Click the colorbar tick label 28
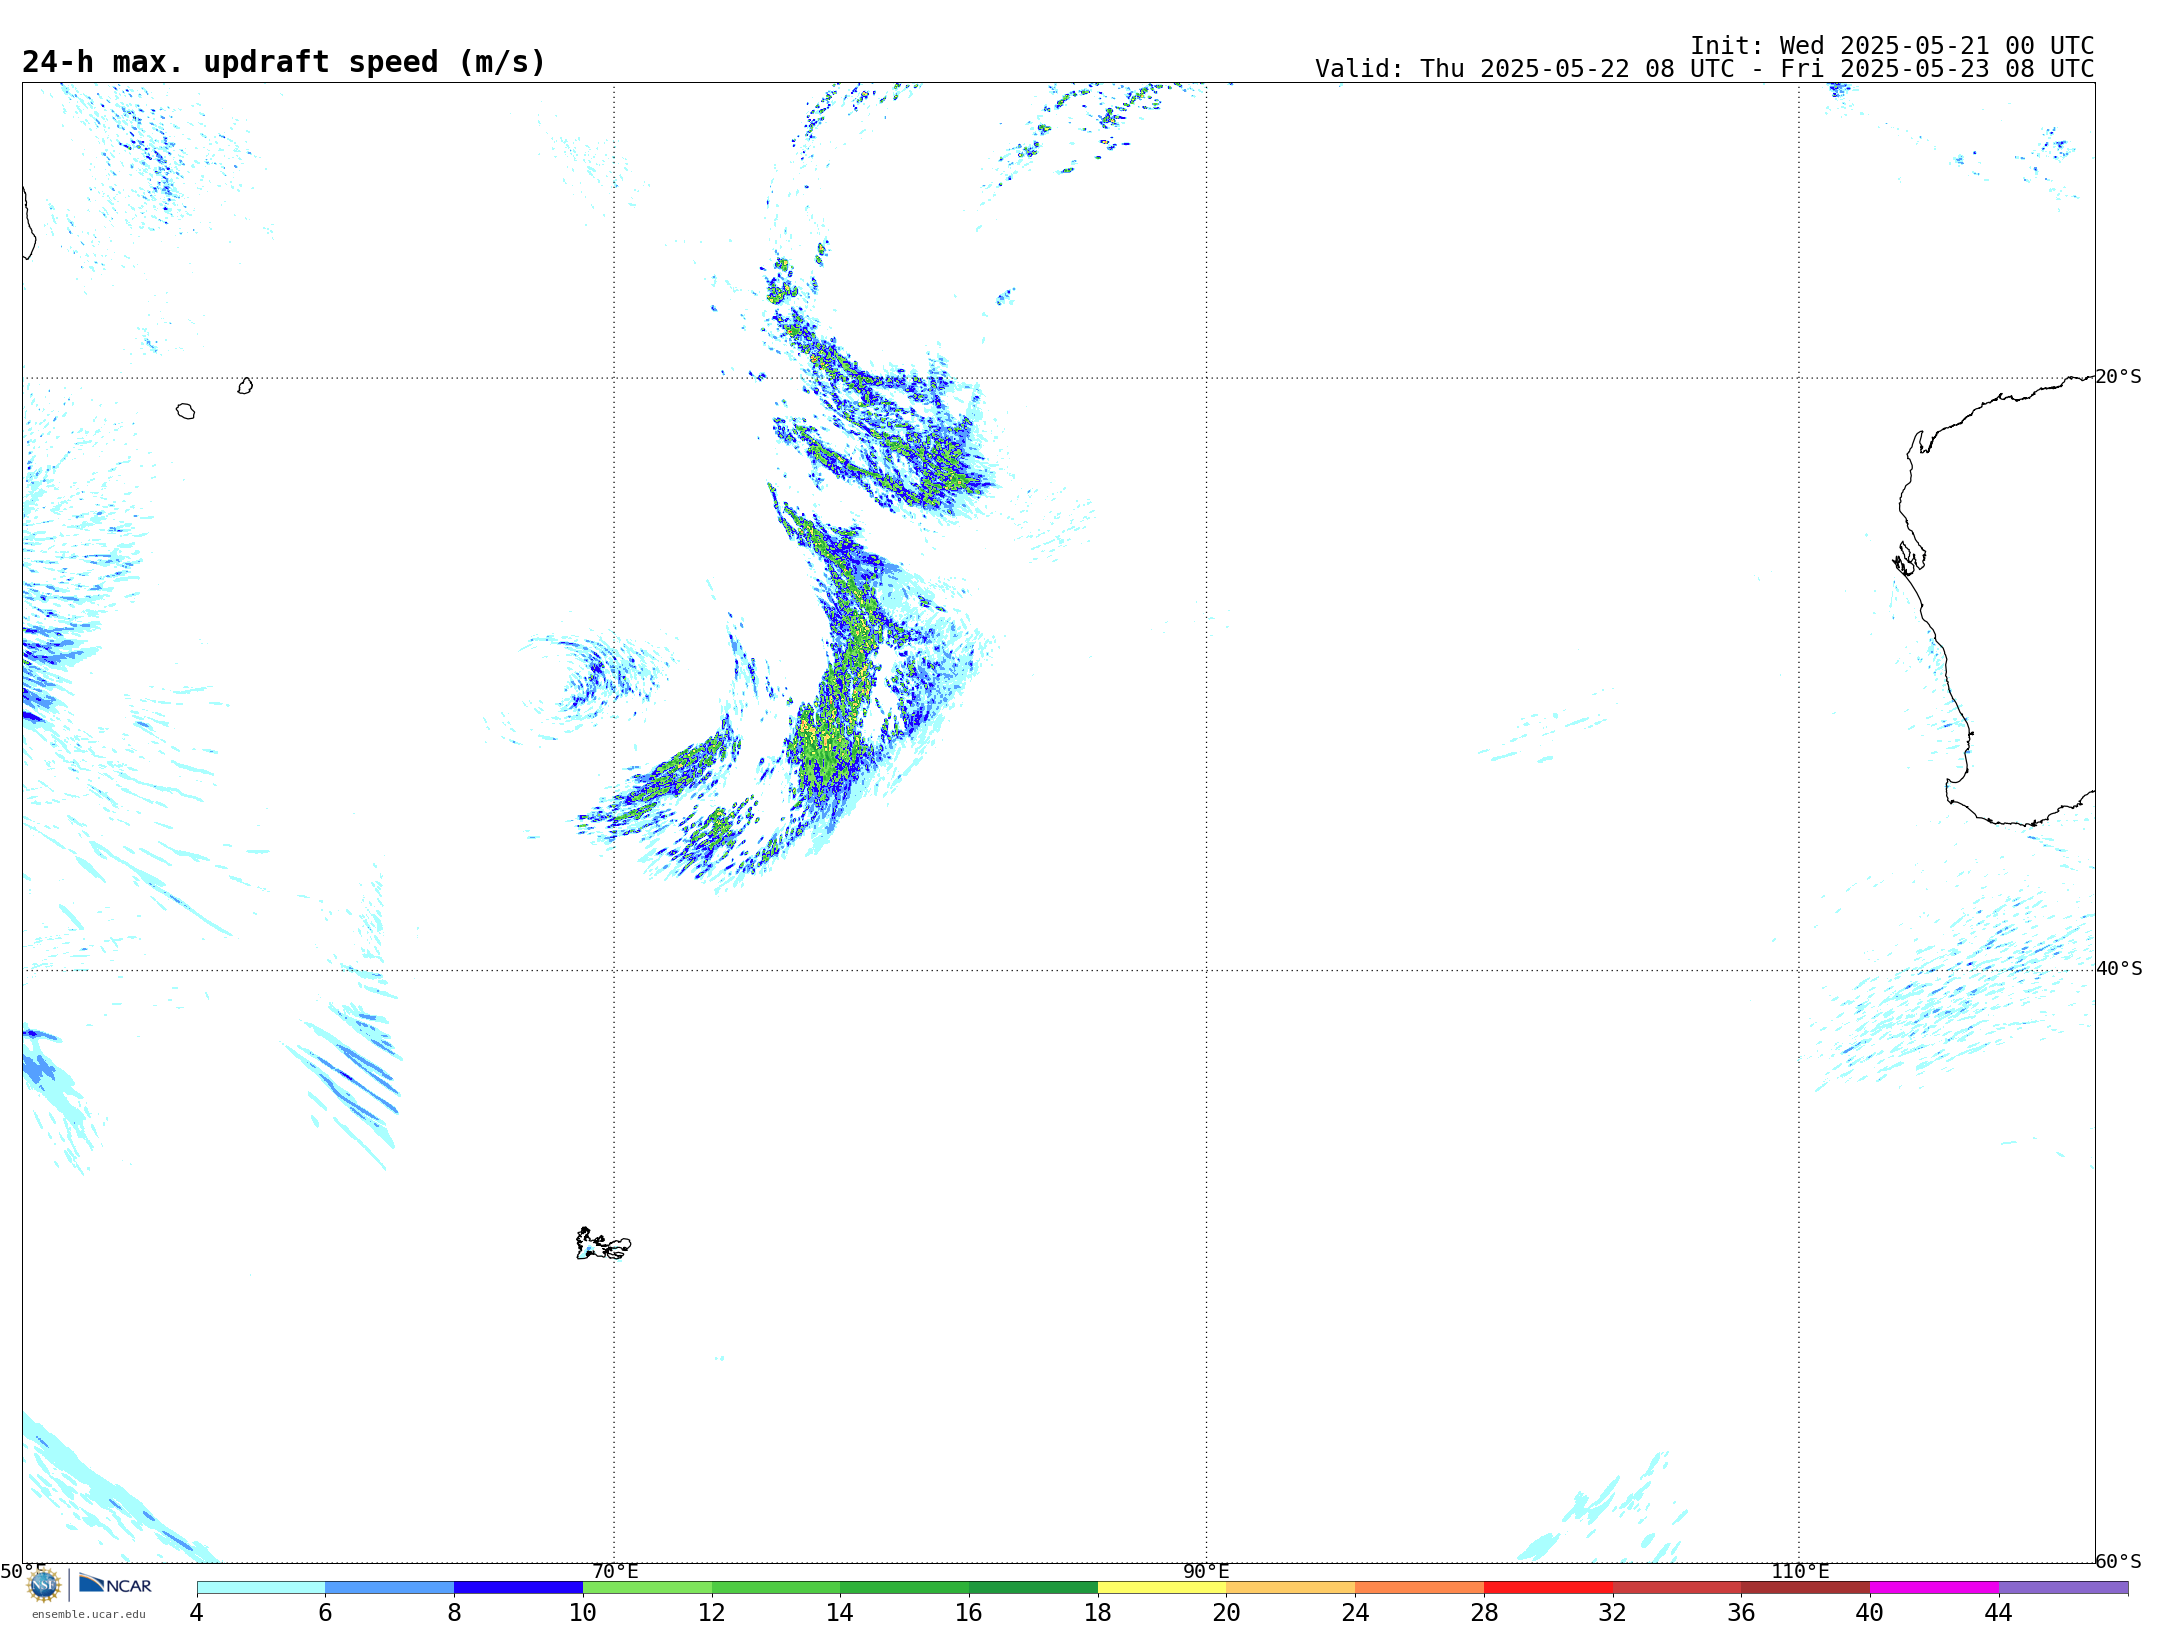Viewport: 2160px width, 1626px height. point(1484,1612)
